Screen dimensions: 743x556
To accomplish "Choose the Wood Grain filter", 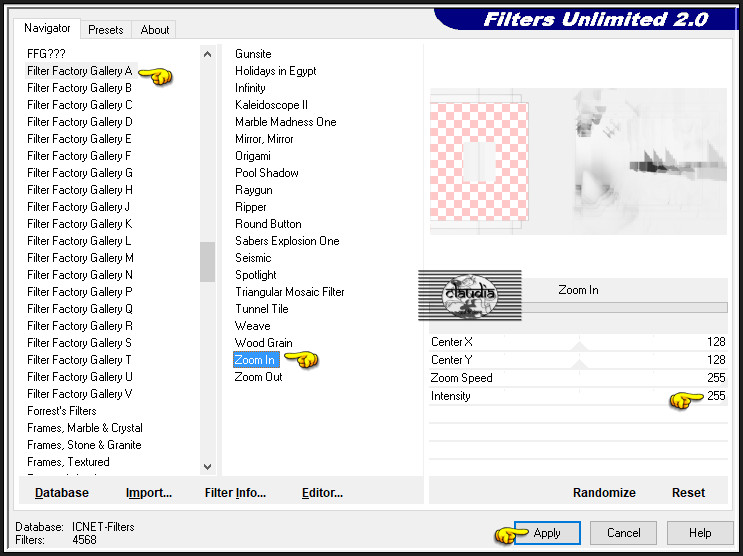I will [263, 343].
